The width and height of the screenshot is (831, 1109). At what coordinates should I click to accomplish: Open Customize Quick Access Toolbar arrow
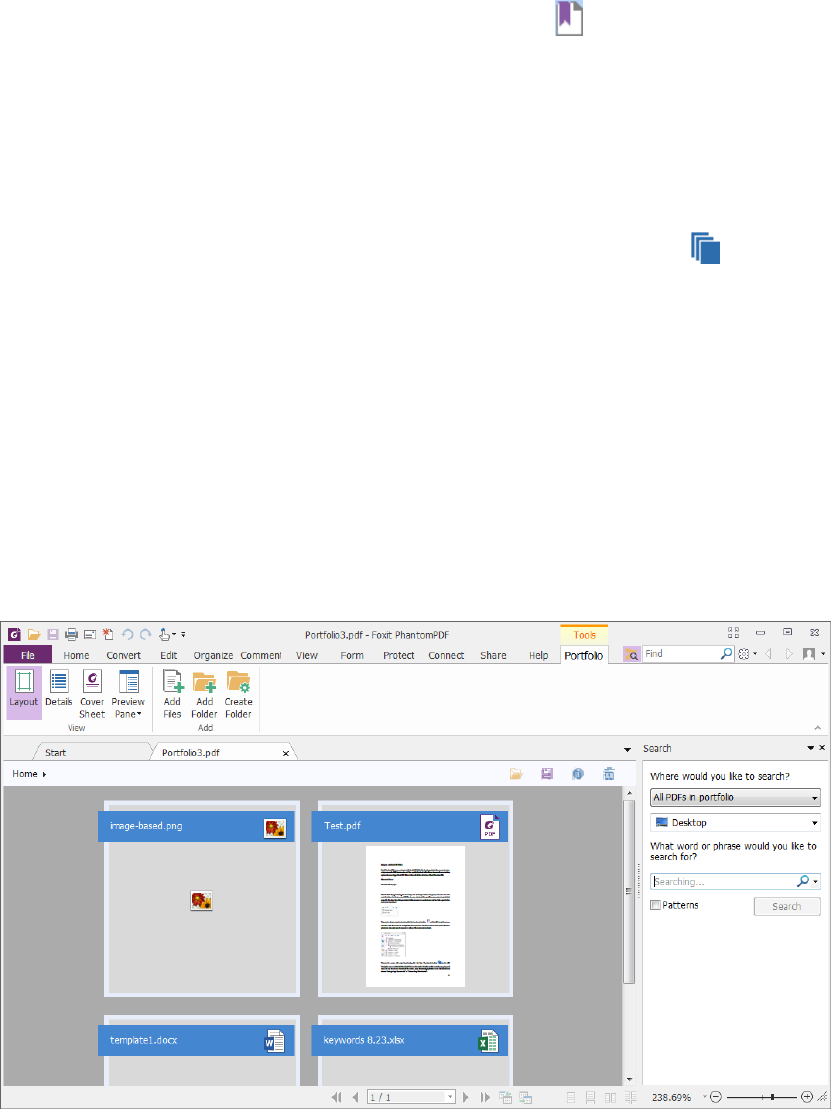[x=183, y=635]
